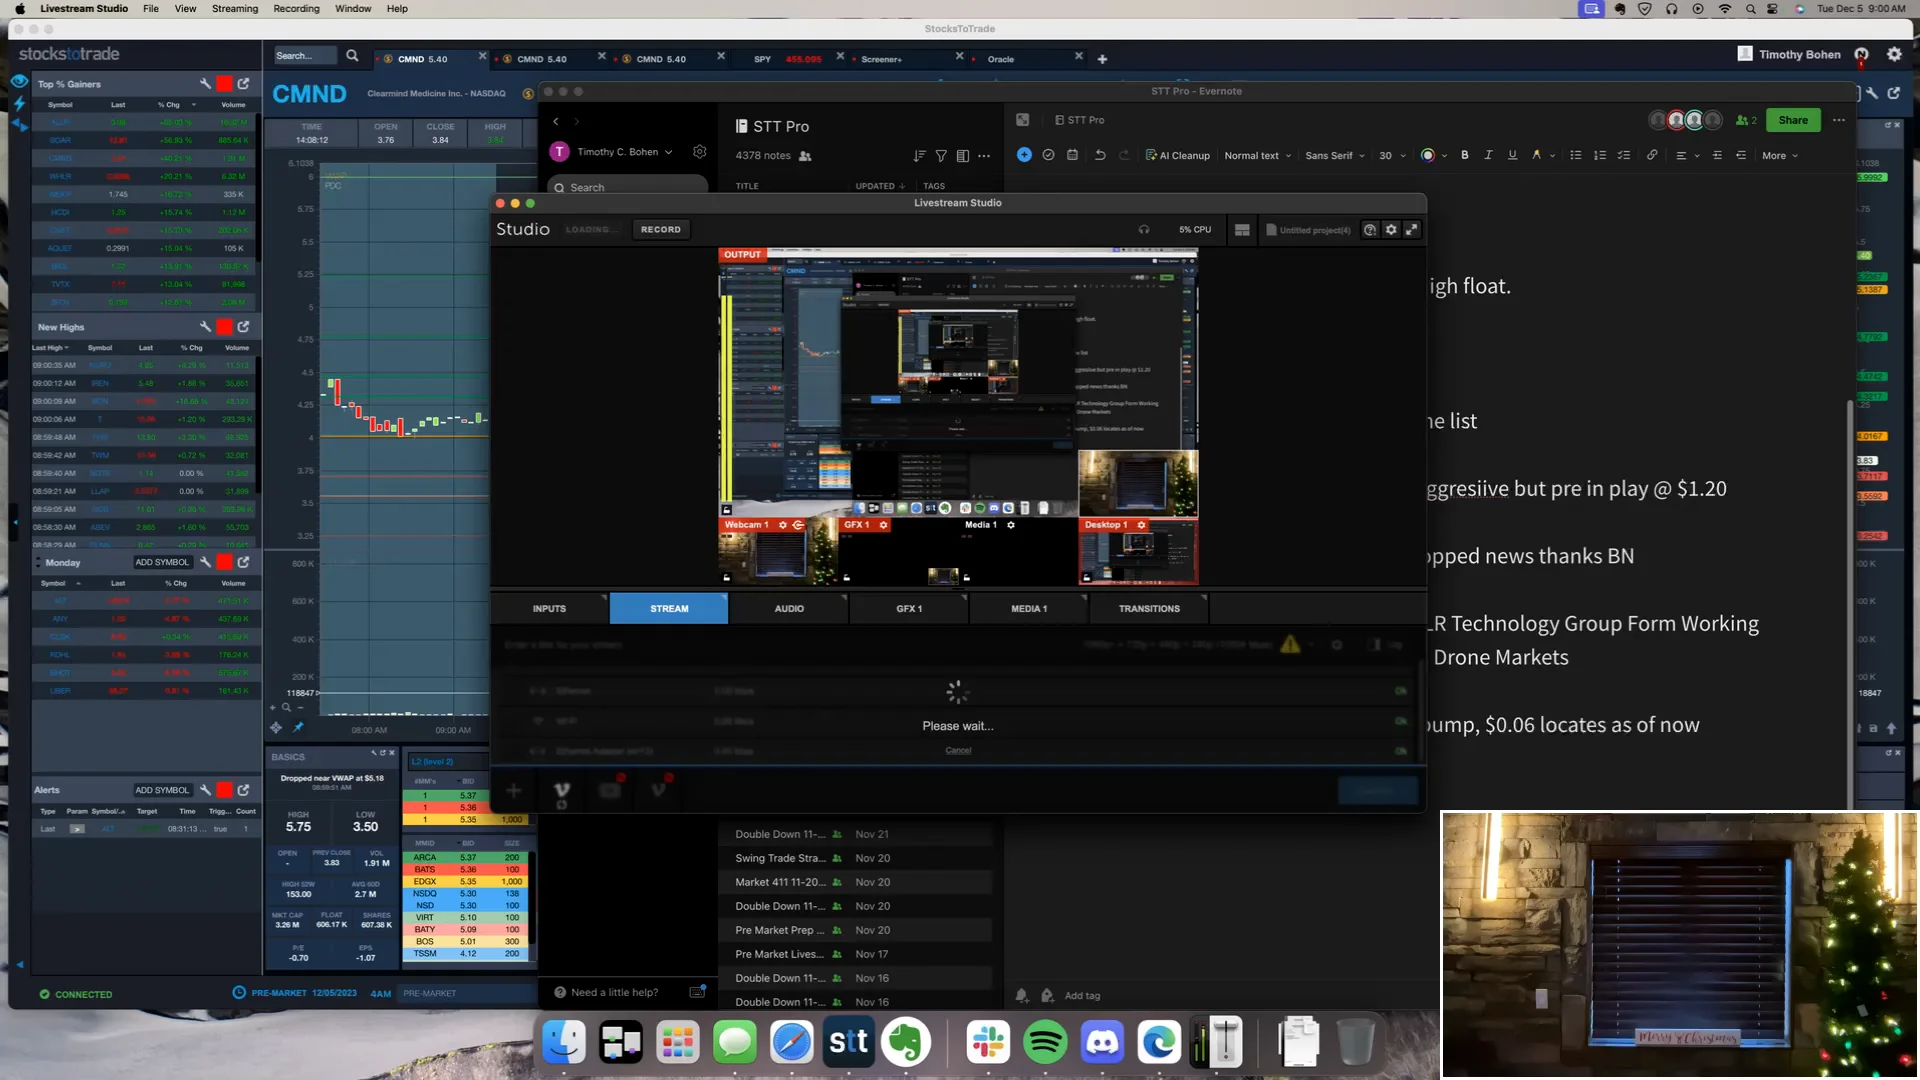
Task: Open the font color swatch in Evernote toolbar
Action: click(1430, 155)
